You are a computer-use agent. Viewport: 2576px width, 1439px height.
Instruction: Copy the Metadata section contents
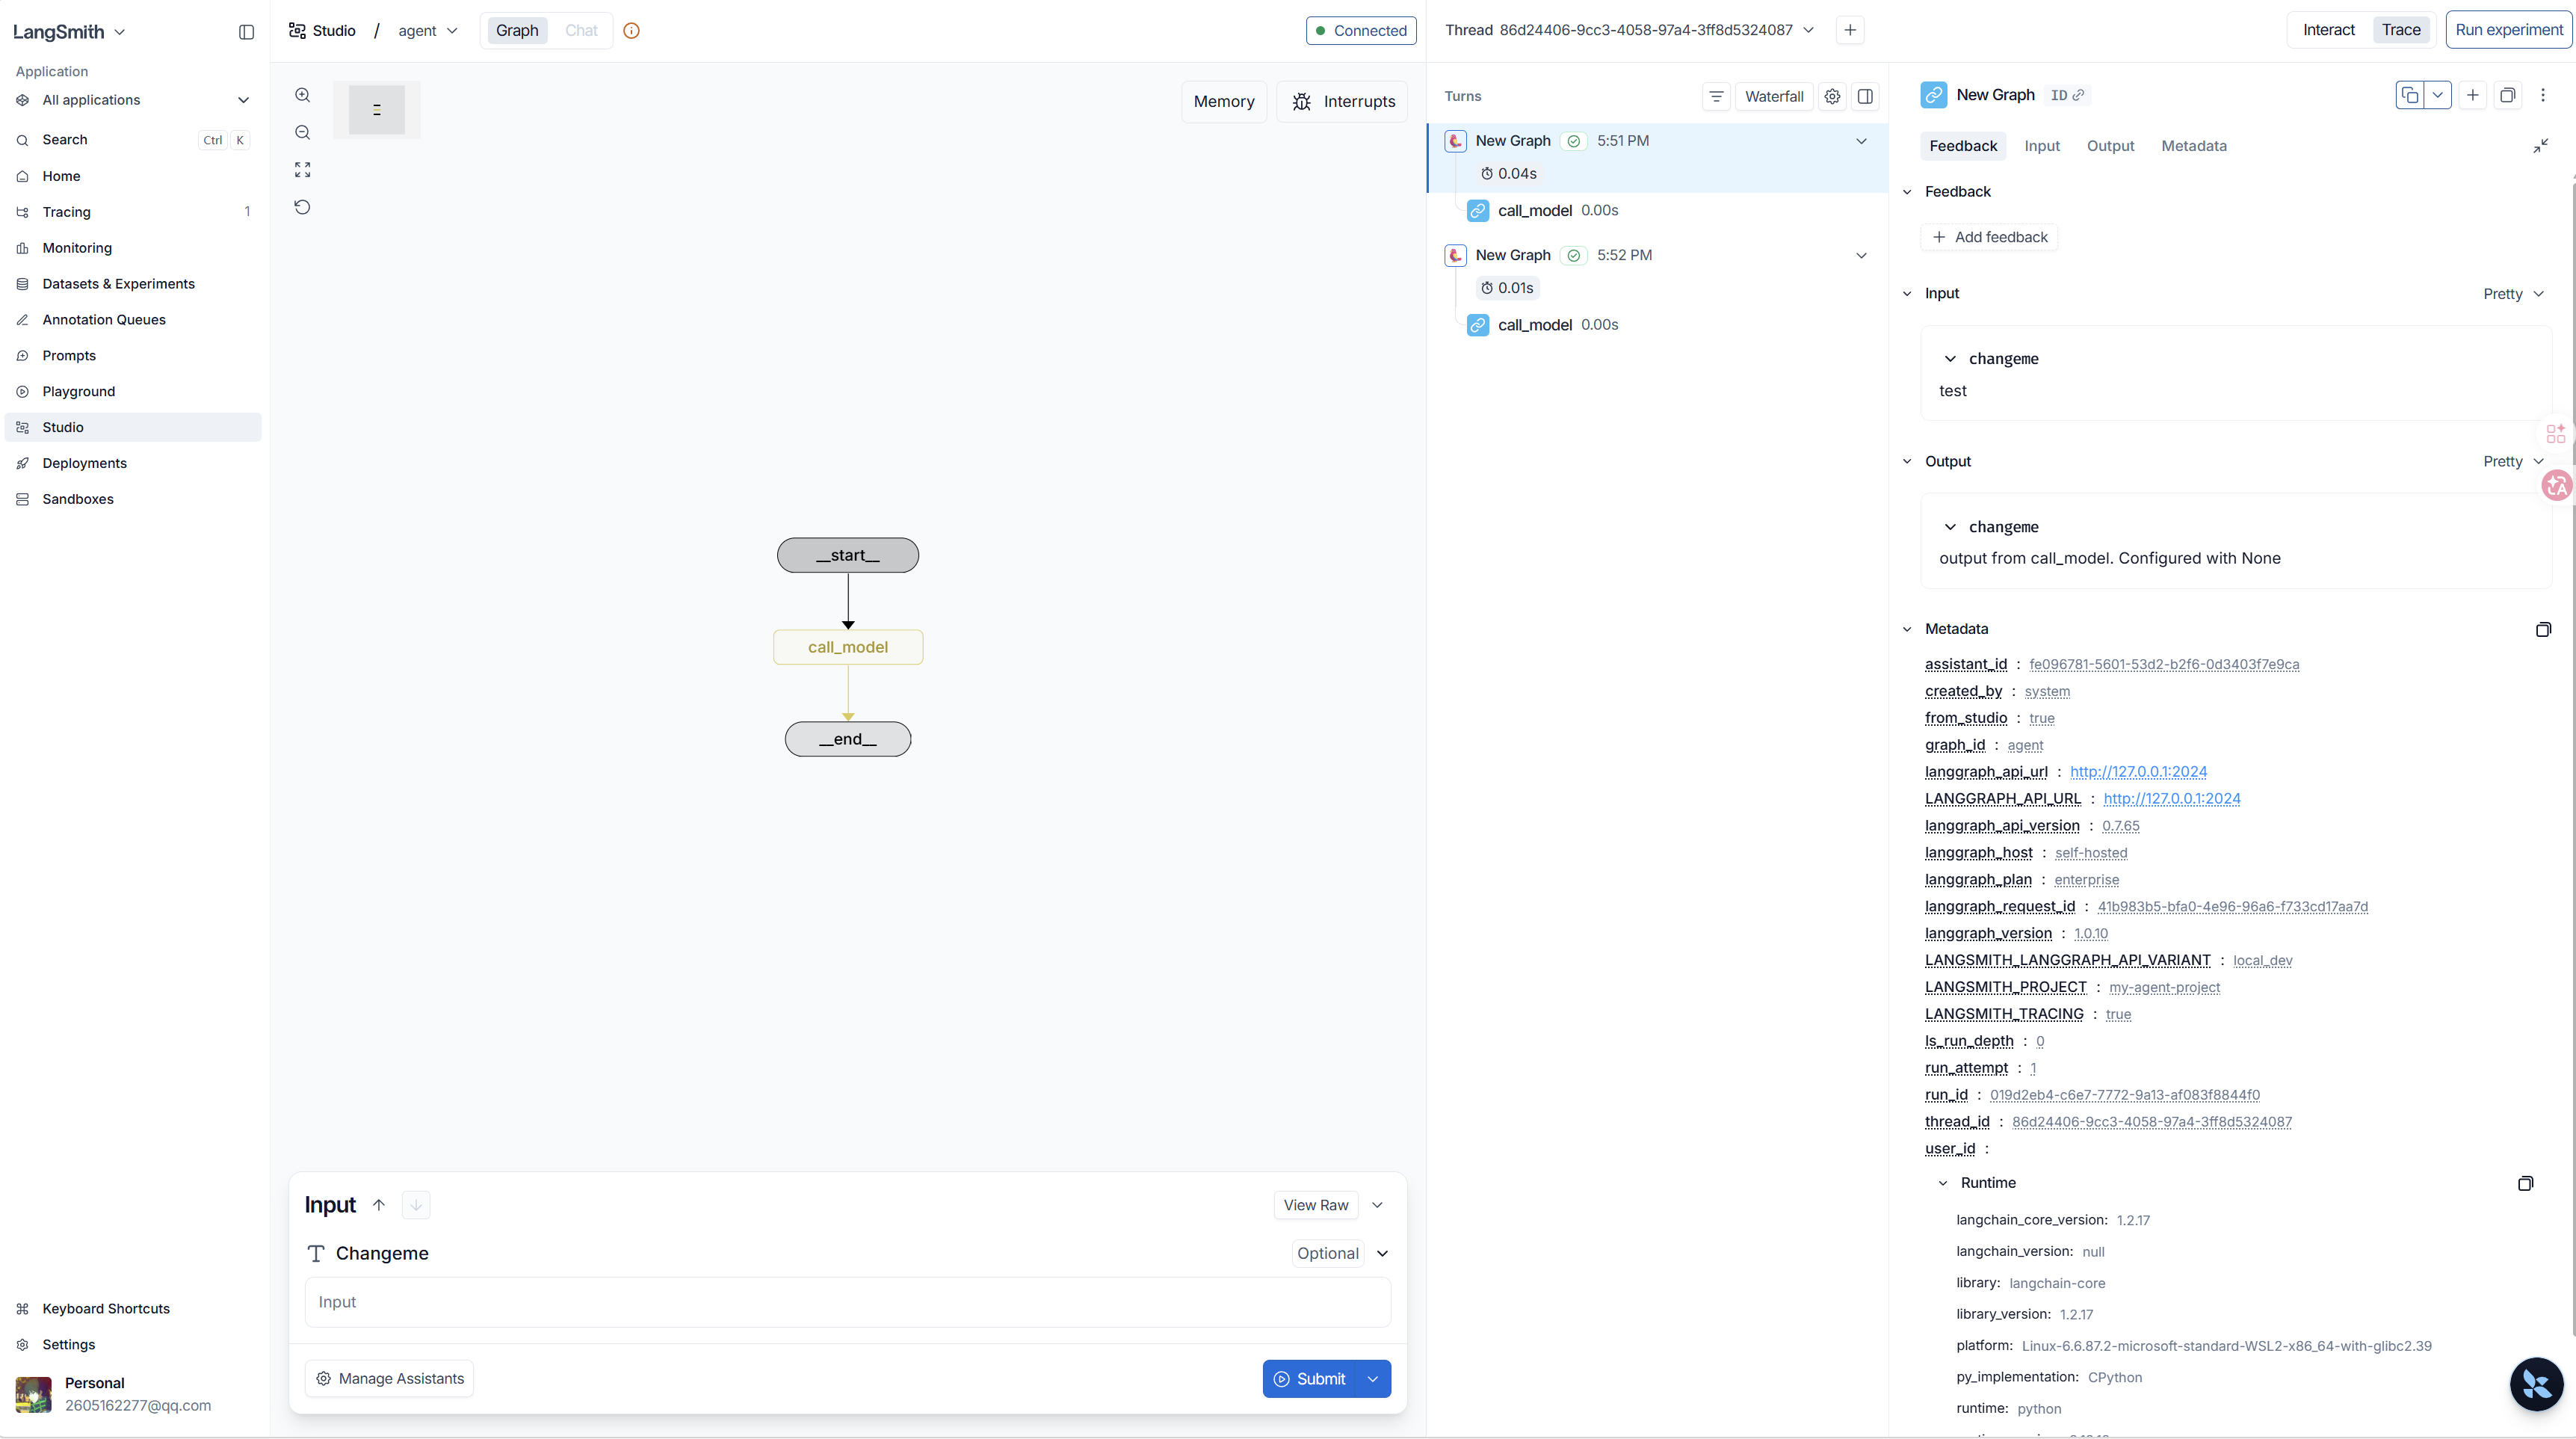click(2543, 629)
